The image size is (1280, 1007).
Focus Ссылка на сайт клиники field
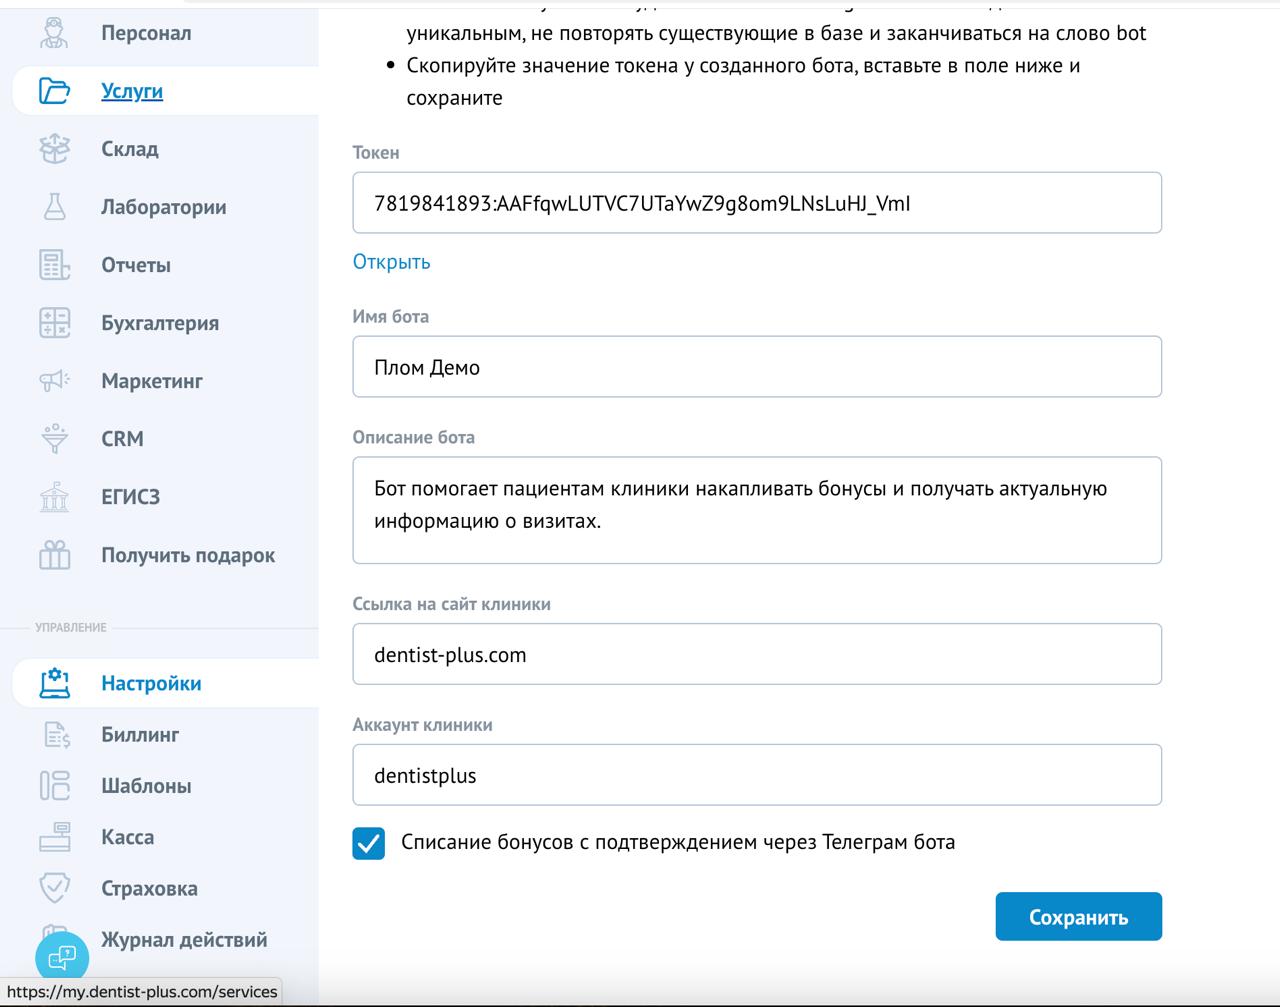click(x=757, y=654)
